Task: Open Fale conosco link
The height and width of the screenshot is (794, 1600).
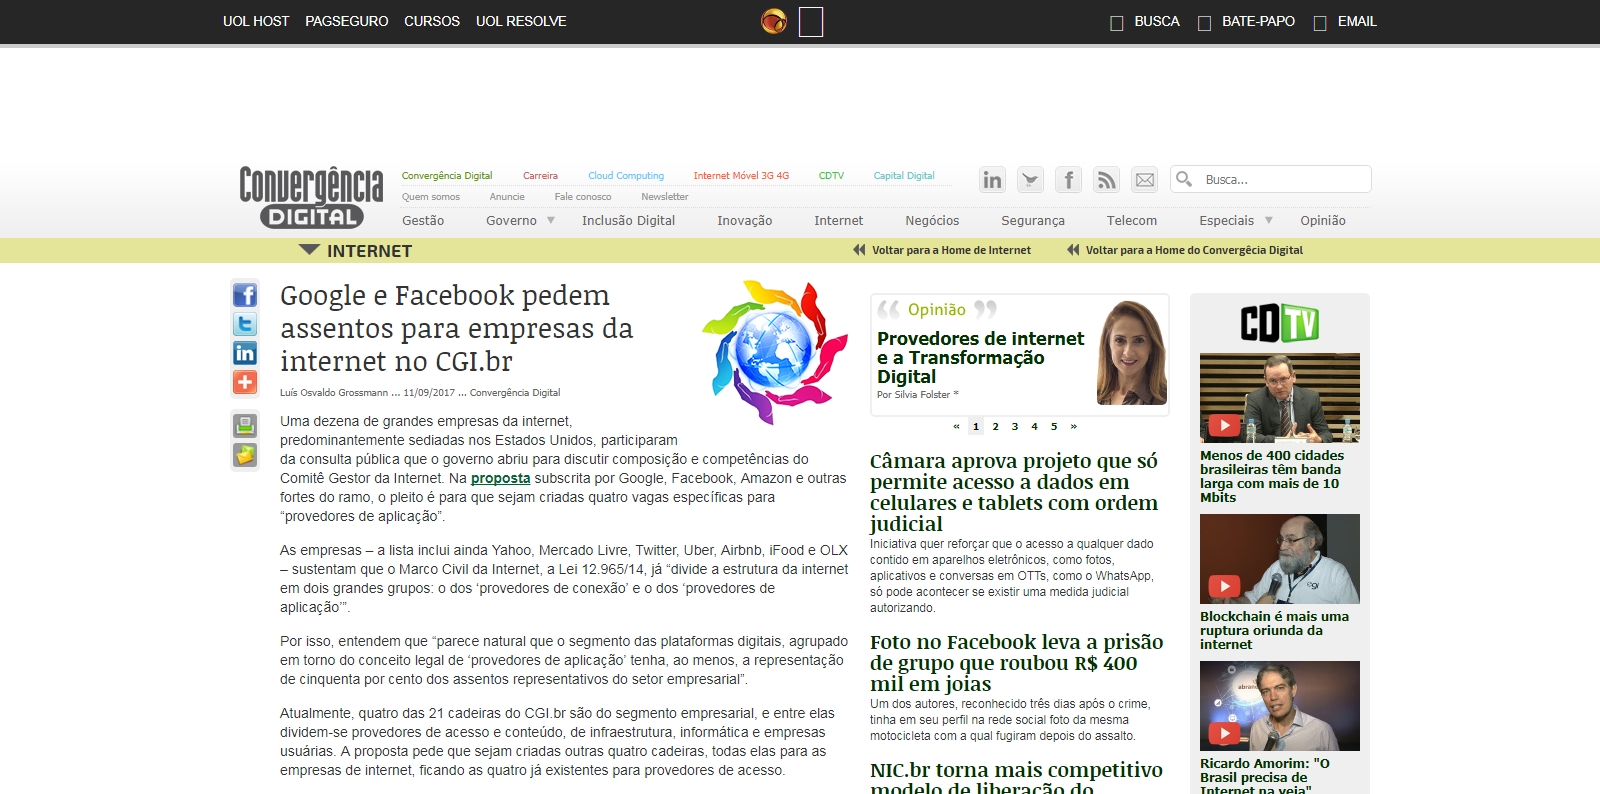Action: tap(583, 197)
